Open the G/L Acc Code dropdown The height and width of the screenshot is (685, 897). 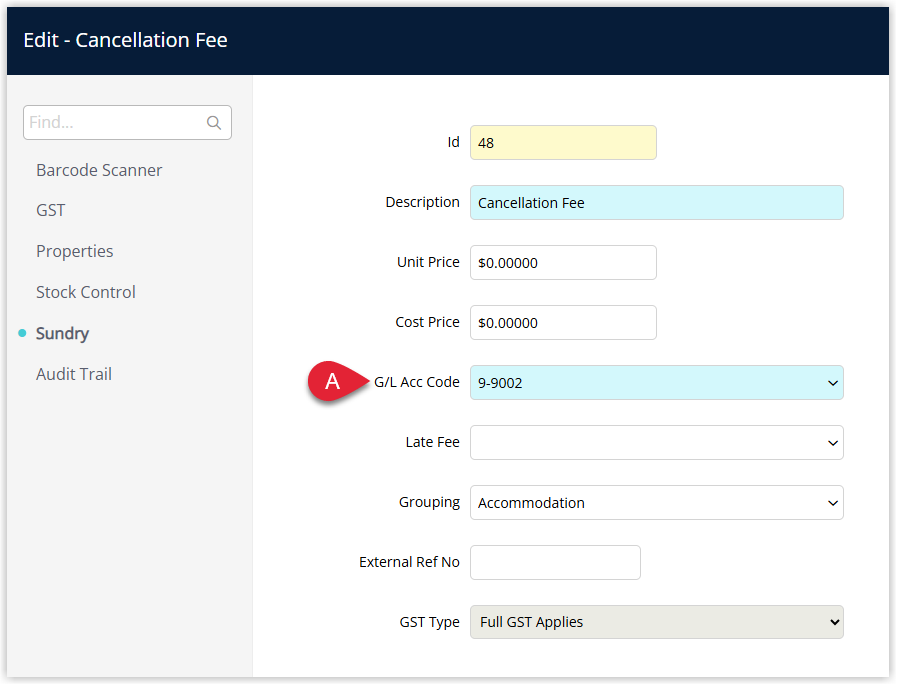click(657, 382)
